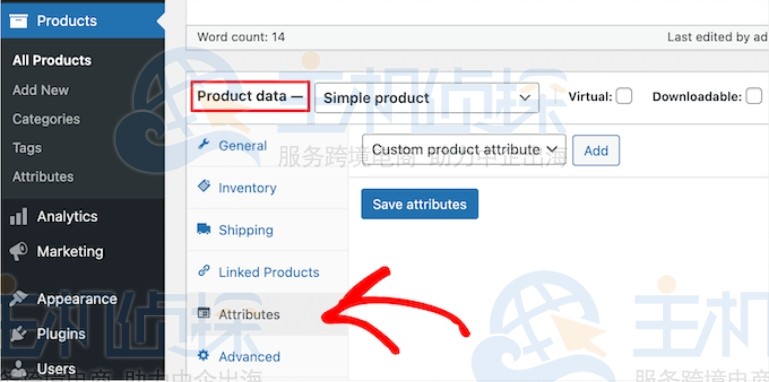769x382 pixels.
Task: Open the Simple product type dropdown
Action: coord(426,98)
